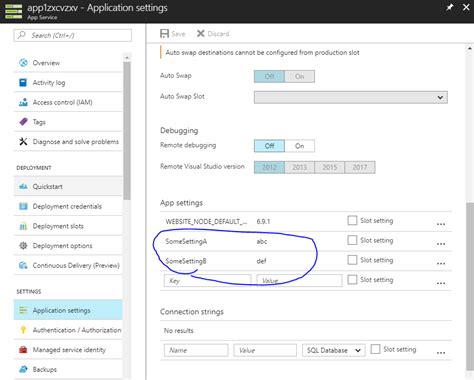Focus the connection string Value field
474x380 pixels.
click(265, 350)
